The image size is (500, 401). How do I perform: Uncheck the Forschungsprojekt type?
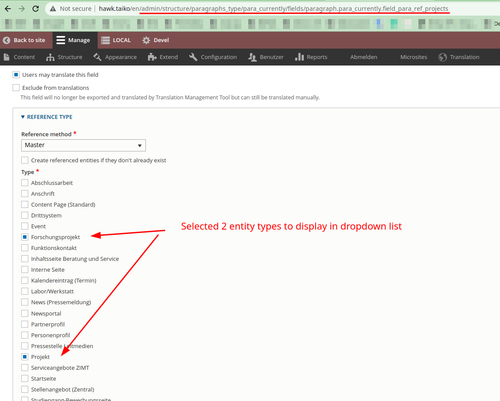[25, 237]
